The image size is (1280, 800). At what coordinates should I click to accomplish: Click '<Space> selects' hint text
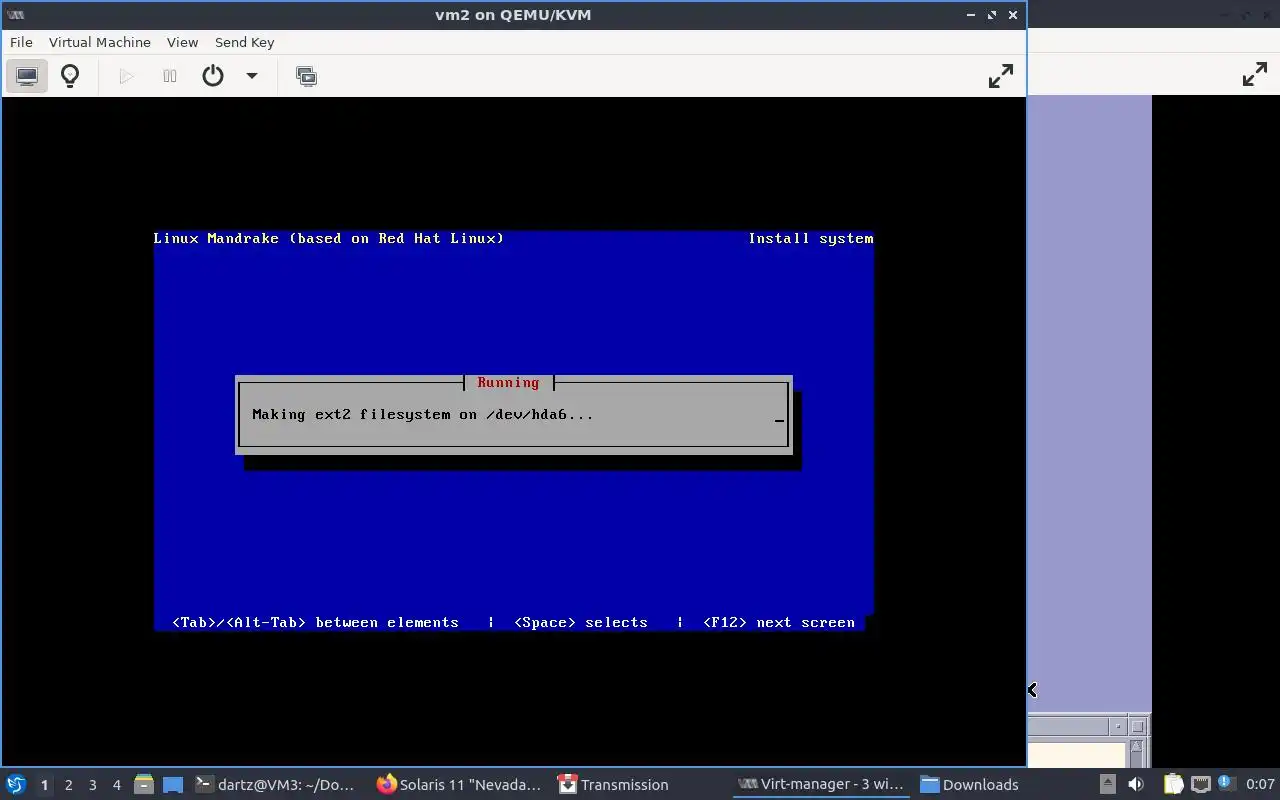(581, 622)
